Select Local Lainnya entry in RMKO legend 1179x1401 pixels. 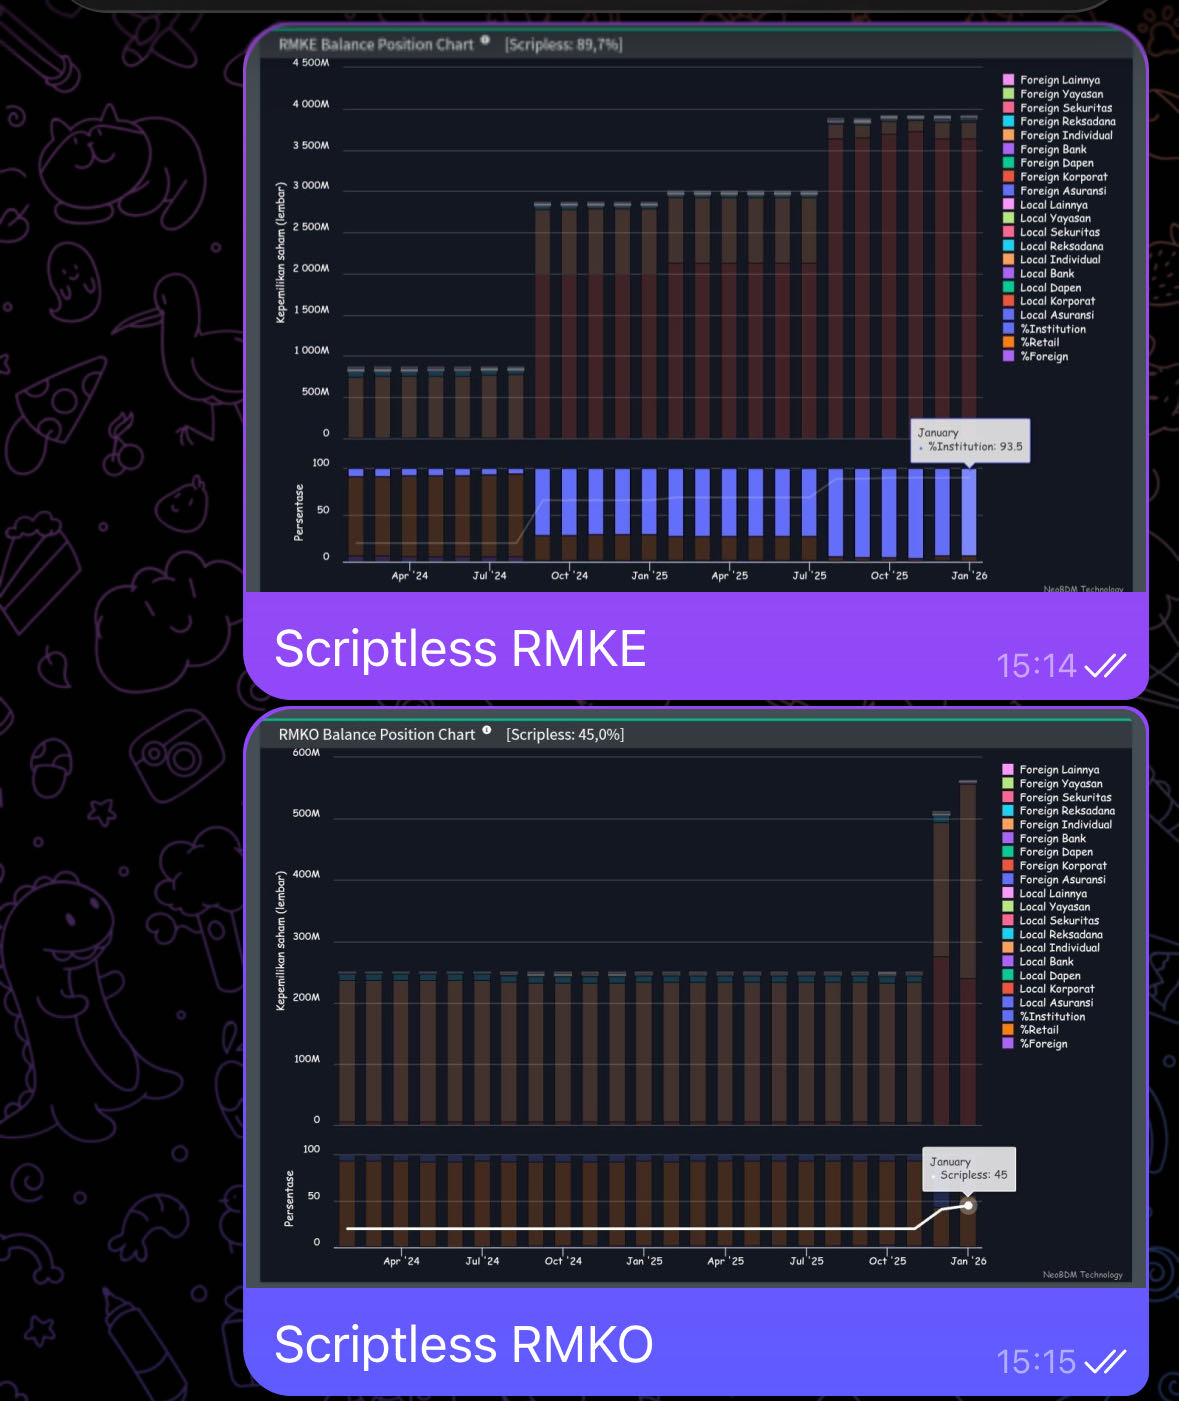click(x=1045, y=894)
